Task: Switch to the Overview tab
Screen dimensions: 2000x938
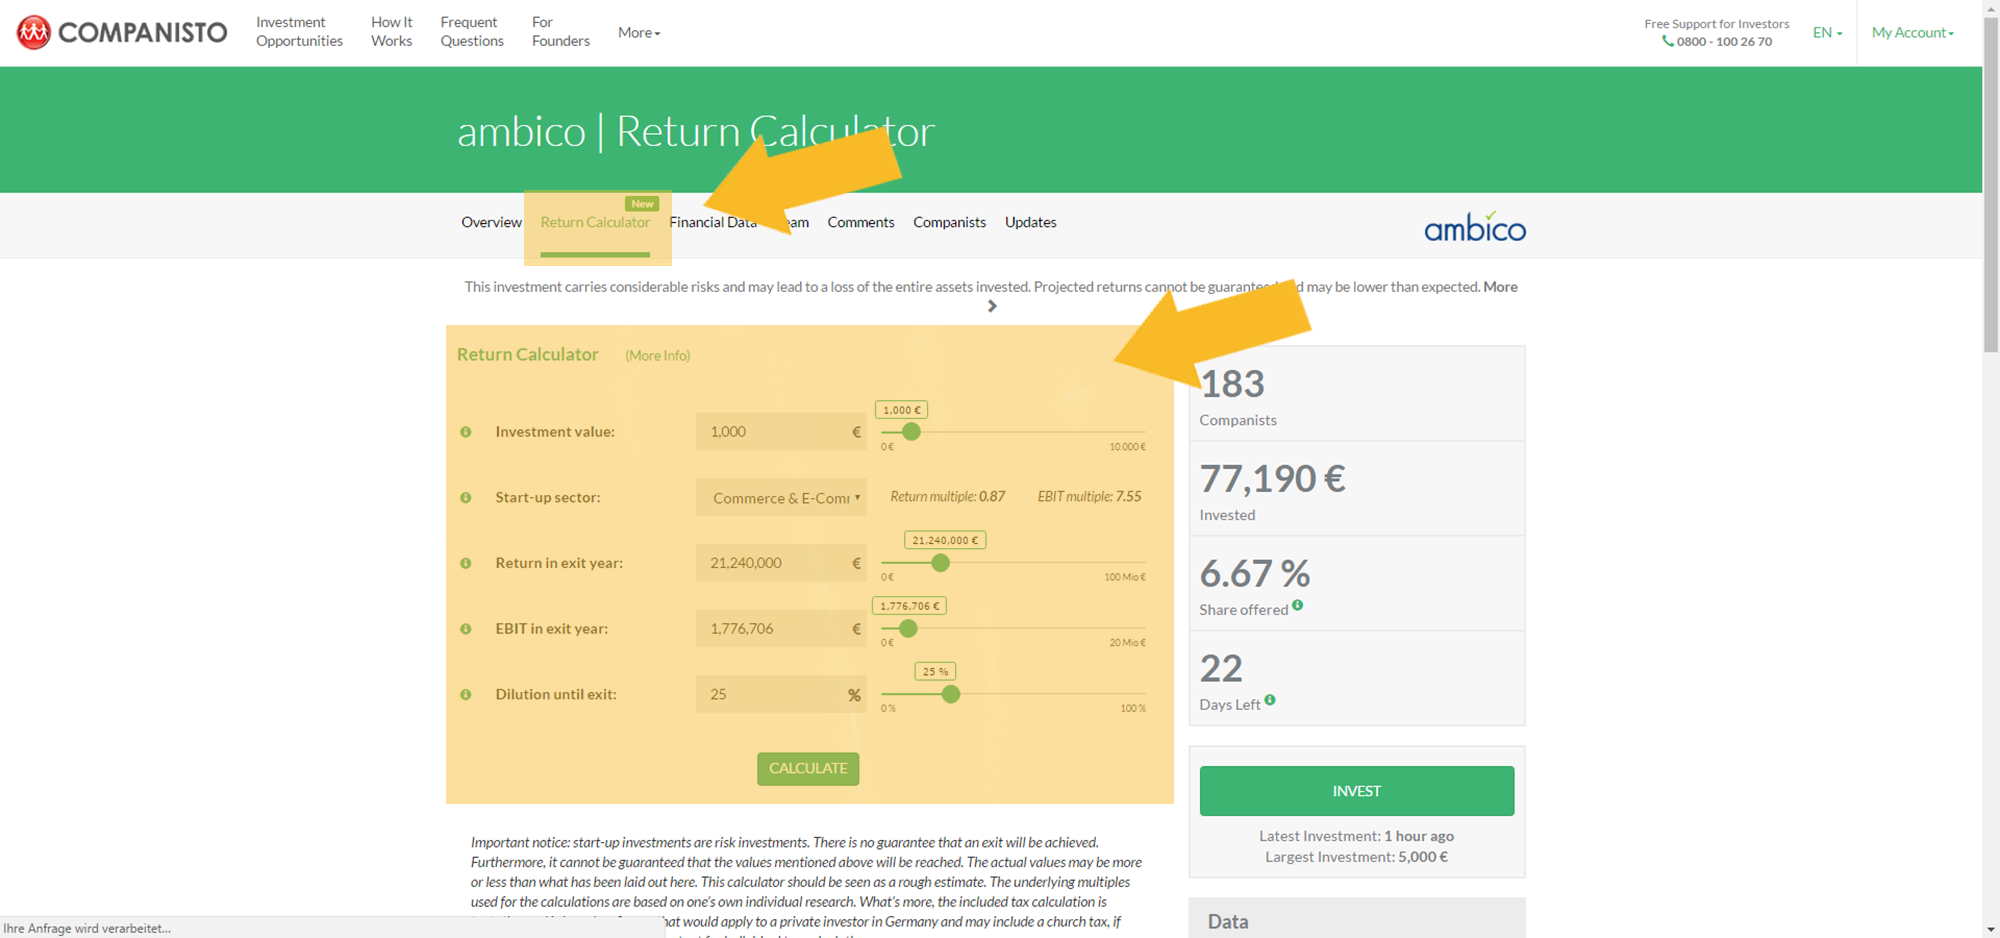Action: tap(491, 222)
